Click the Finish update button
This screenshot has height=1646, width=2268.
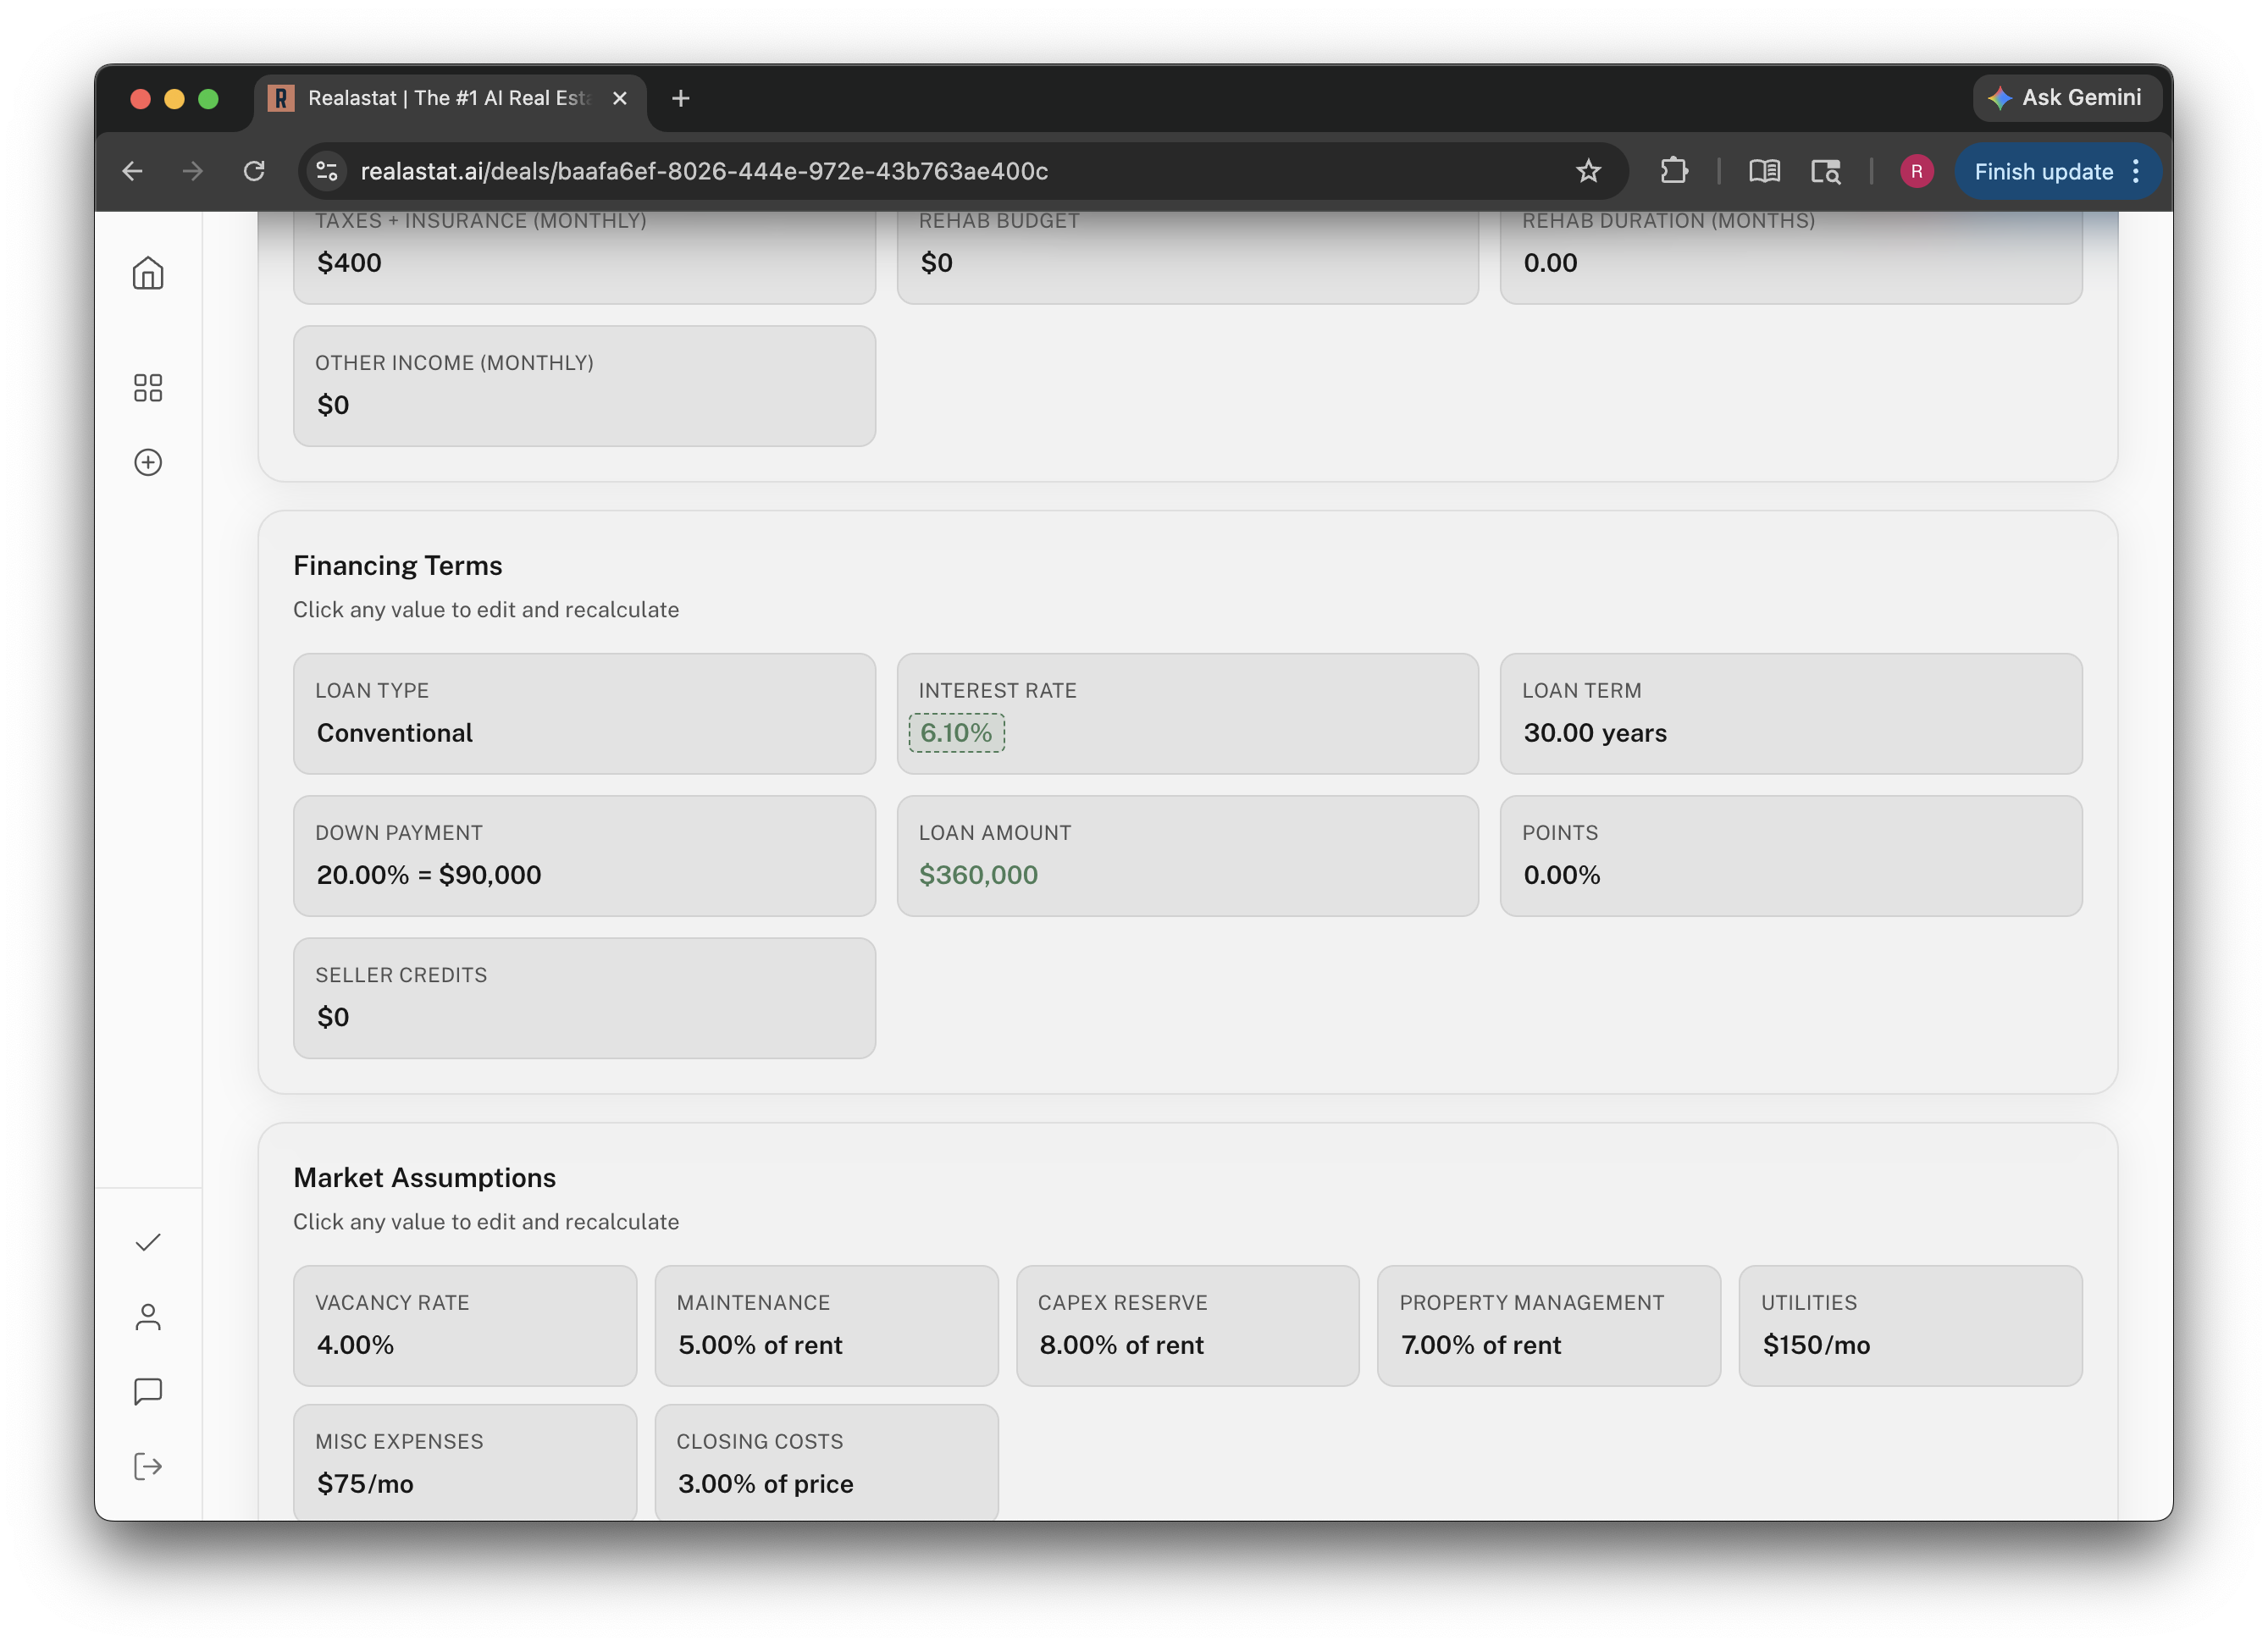tap(2057, 171)
